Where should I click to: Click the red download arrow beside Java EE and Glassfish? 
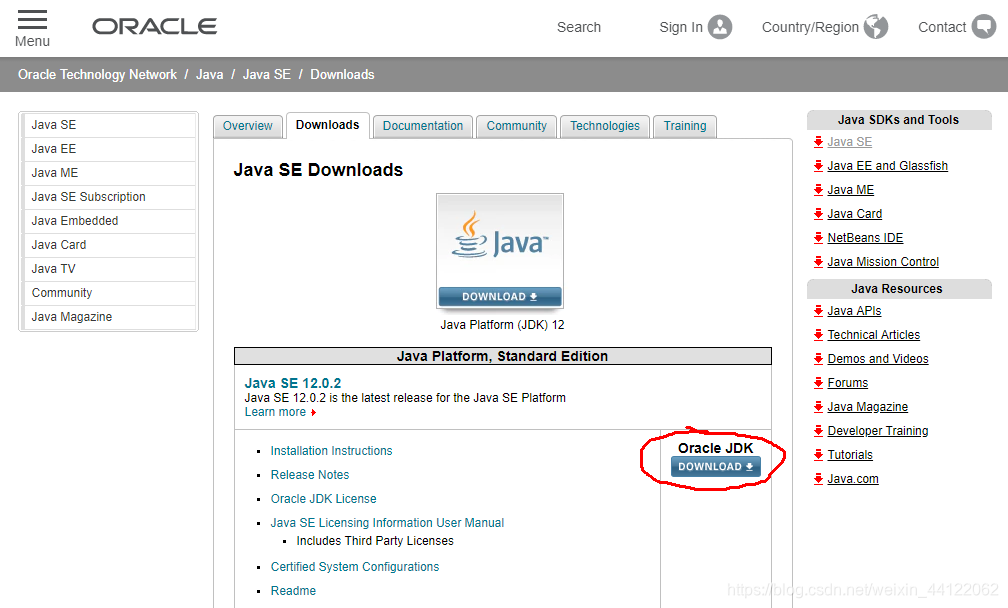(x=818, y=166)
